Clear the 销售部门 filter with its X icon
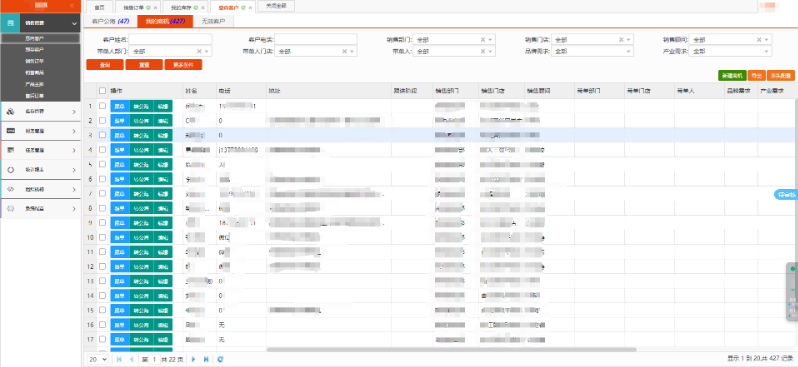The image size is (798, 367). pos(482,40)
